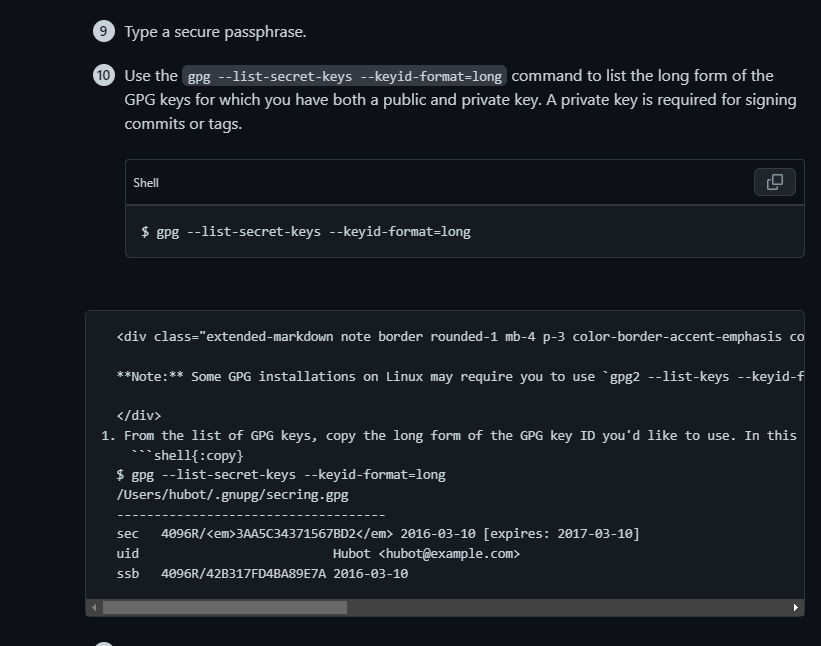Click the Shell code block header label

[146, 183]
